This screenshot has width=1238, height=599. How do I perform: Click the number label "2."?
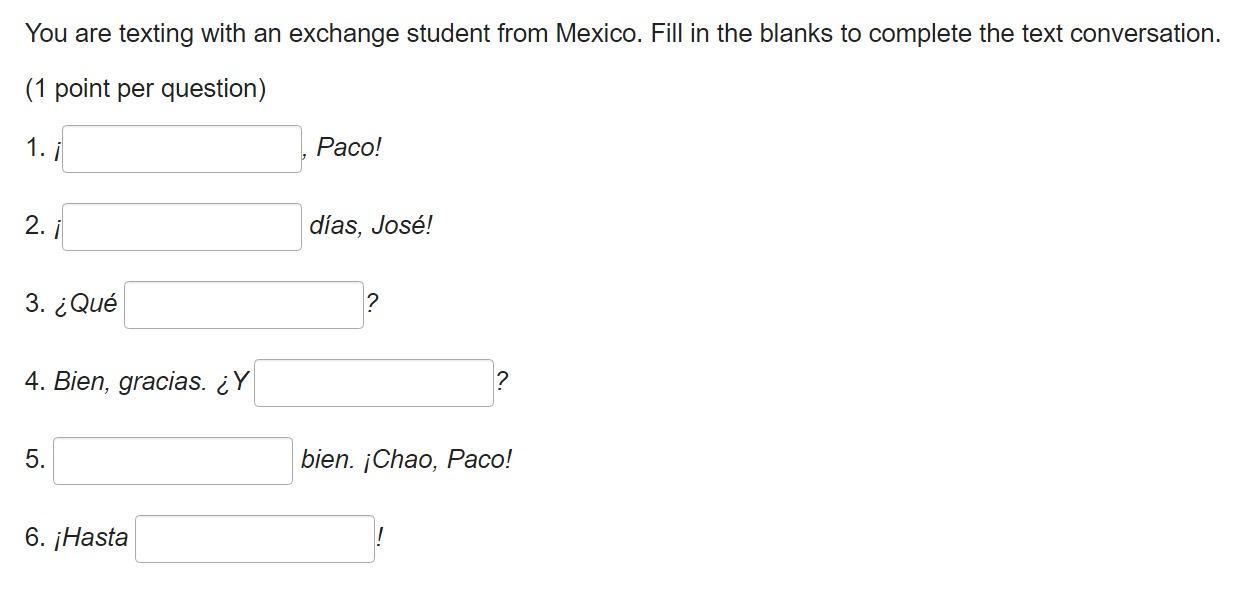tap(35, 225)
